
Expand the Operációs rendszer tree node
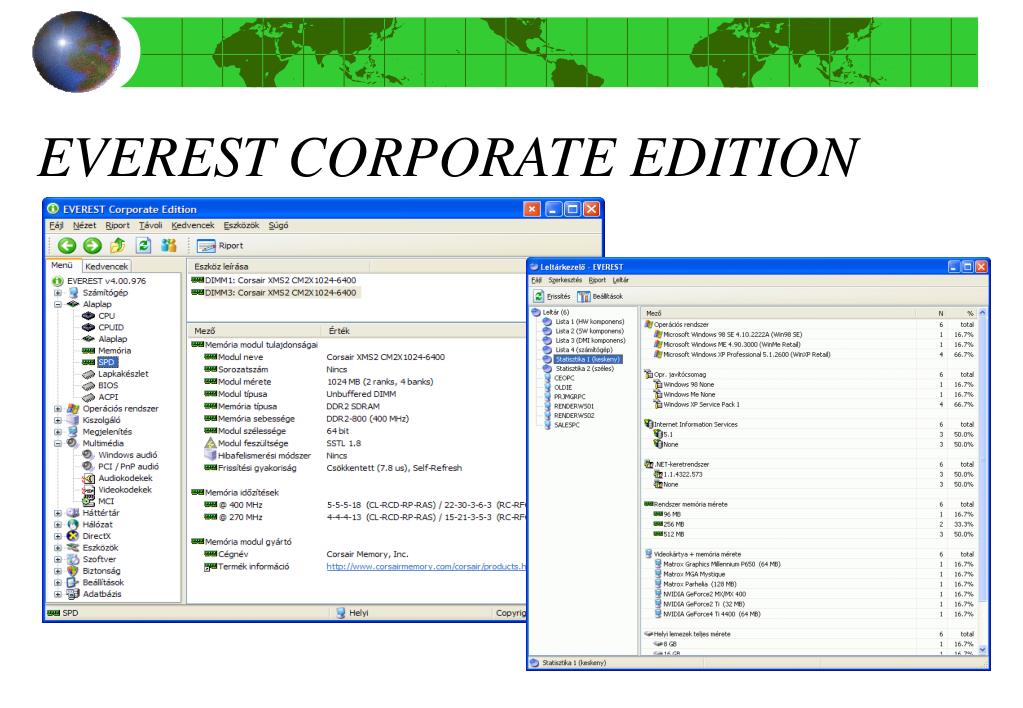click(x=58, y=408)
